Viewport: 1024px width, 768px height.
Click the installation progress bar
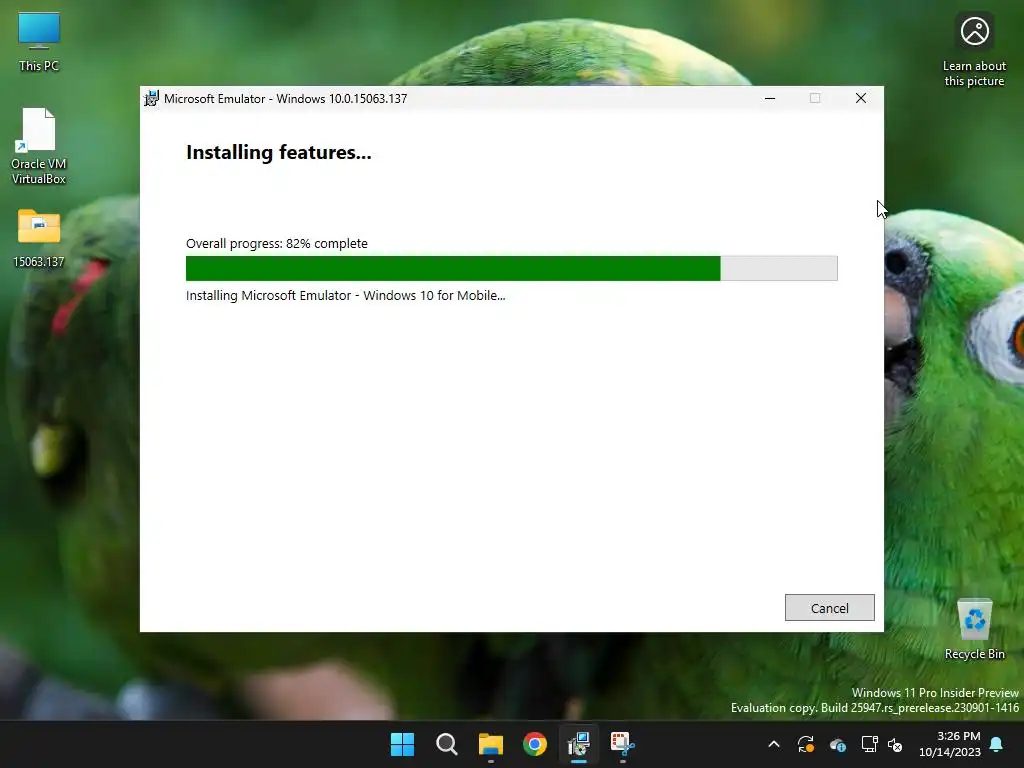pyautogui.click(x=511, y=268)
